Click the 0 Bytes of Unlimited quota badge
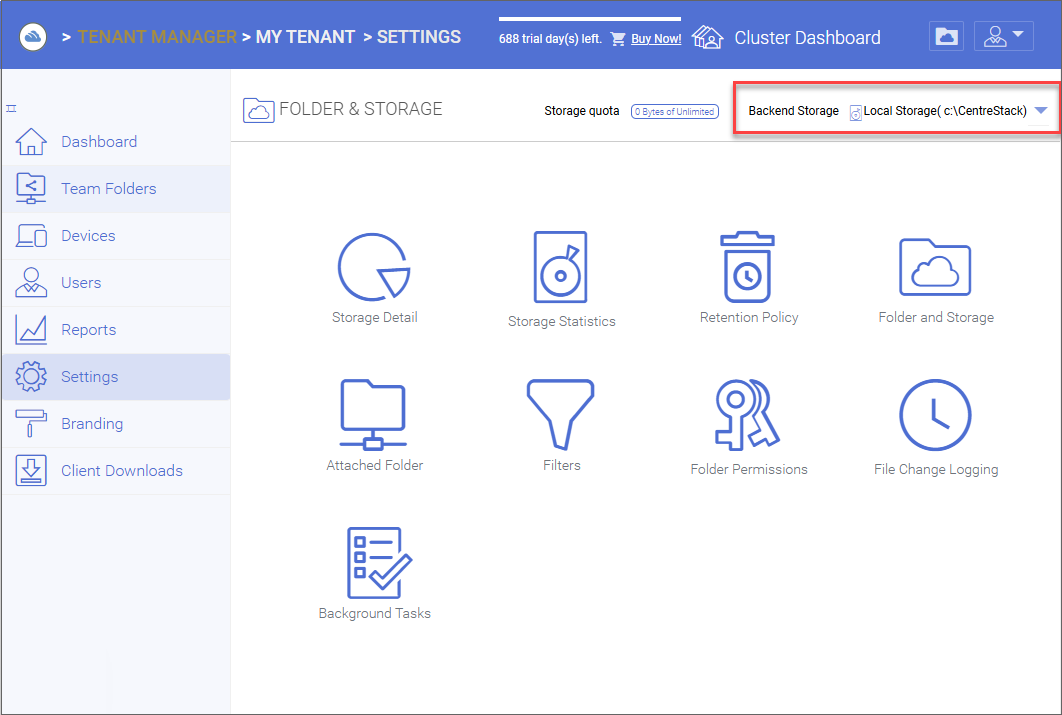 click(x=675, y=111)
